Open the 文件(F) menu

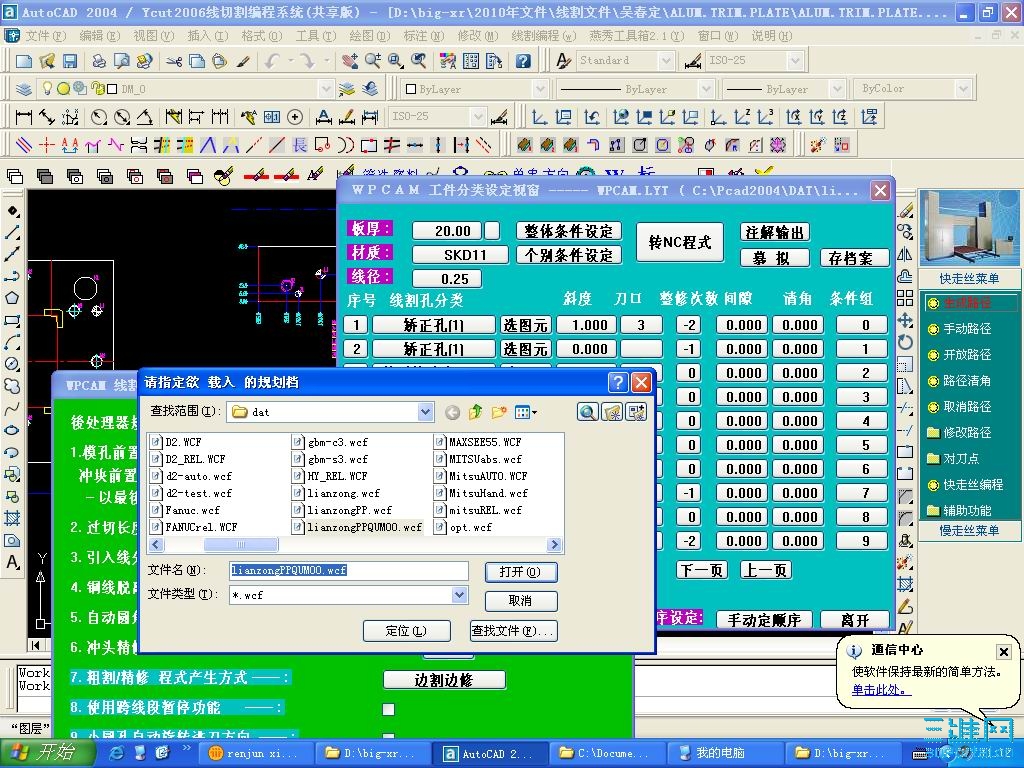[45, 35]
